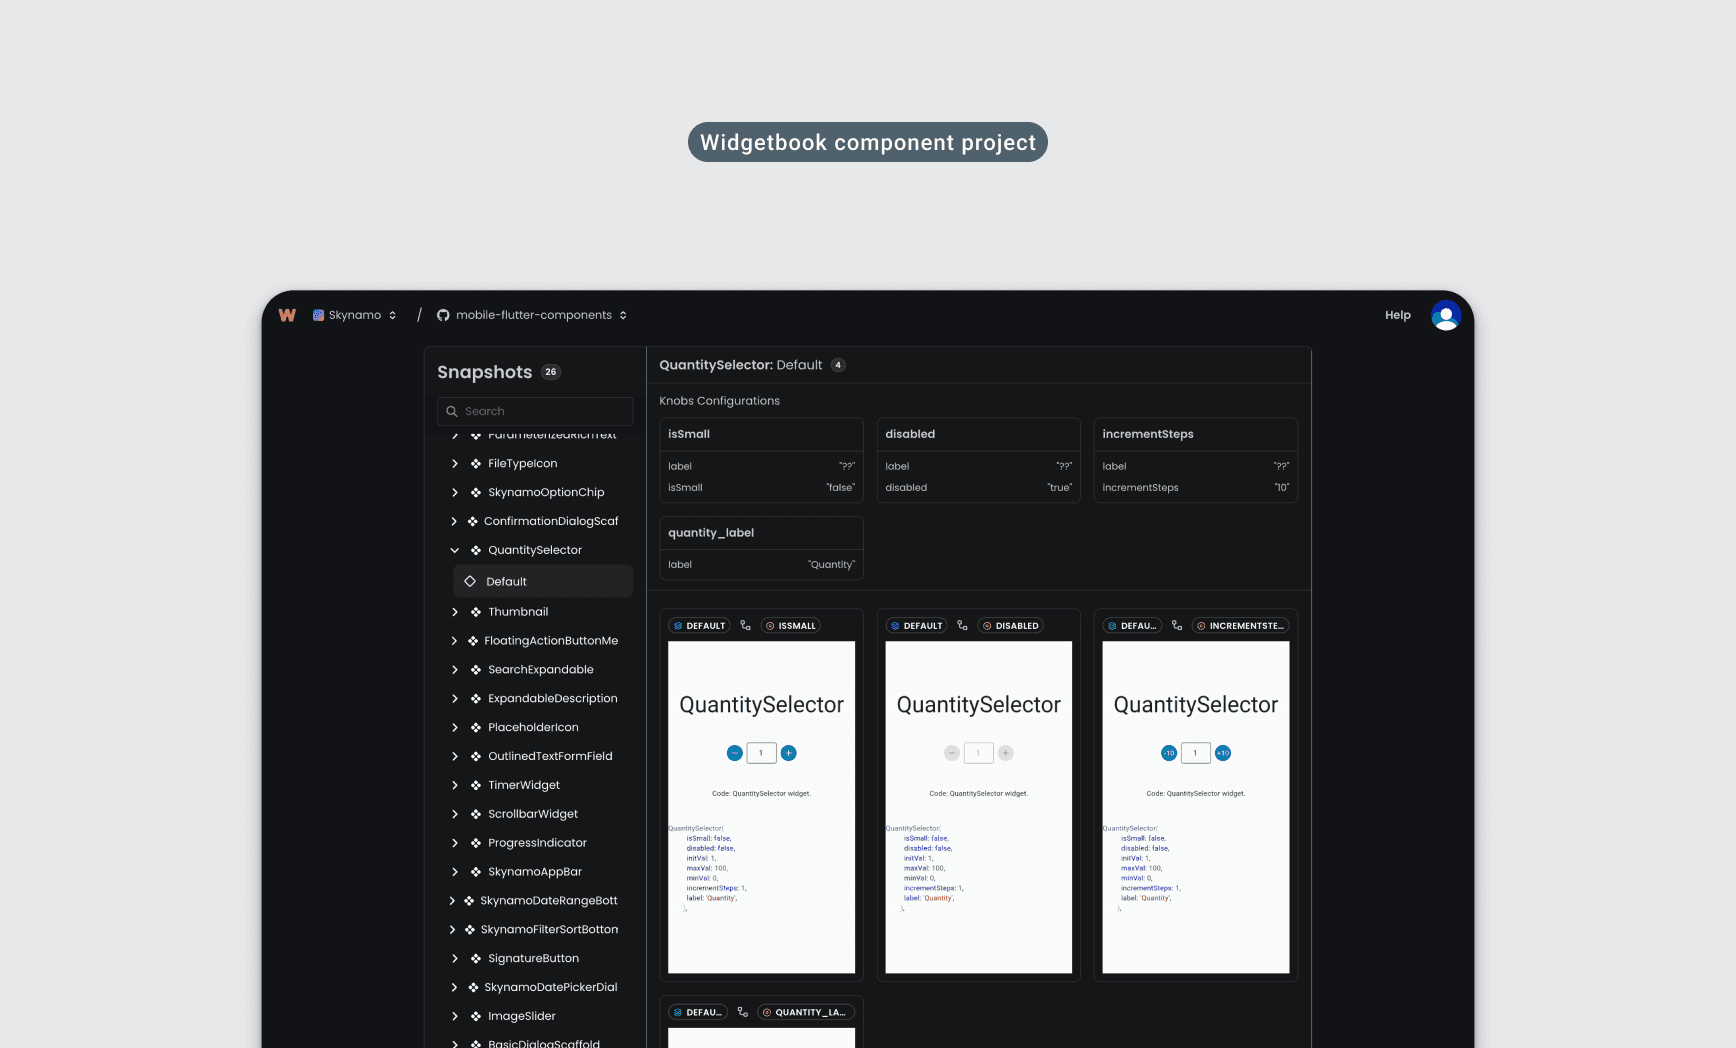Expand the SkynamoOptionChip tree node
Screen dimensions: 1736x1048
click(x=454, y=492)
